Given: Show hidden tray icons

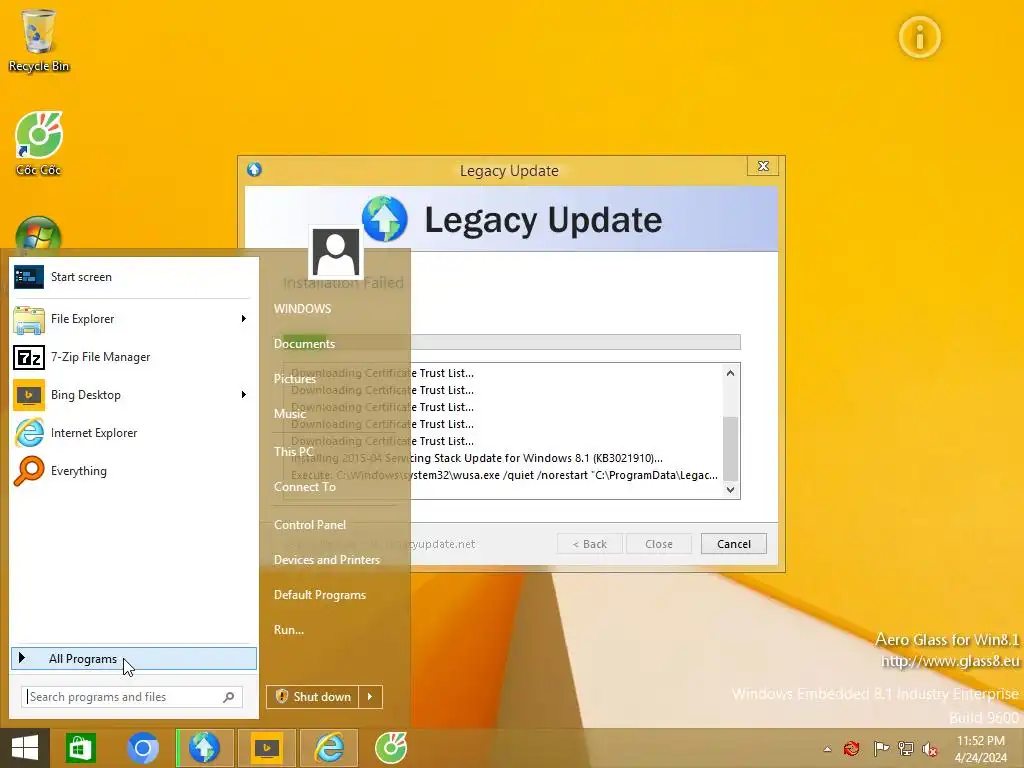Looking at the screenshot, I should click(827, 749).
